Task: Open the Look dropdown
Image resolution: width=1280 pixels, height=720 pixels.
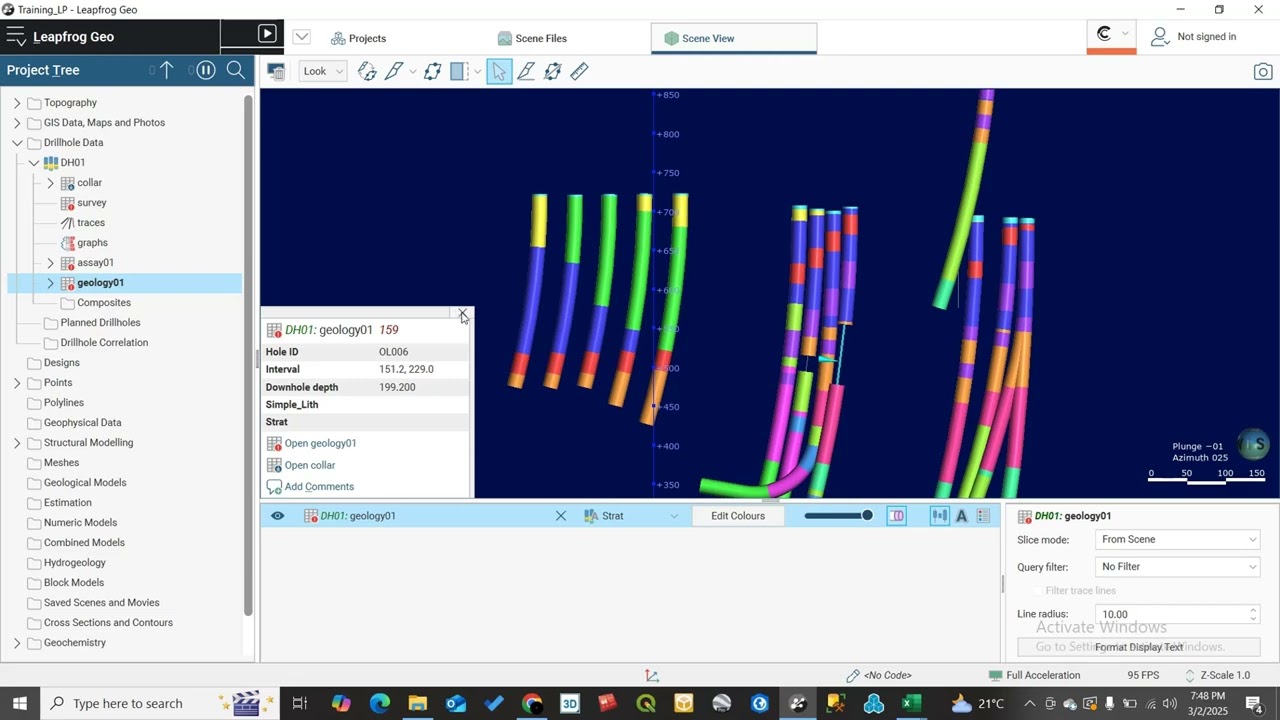Action: (x=323, y=71)
